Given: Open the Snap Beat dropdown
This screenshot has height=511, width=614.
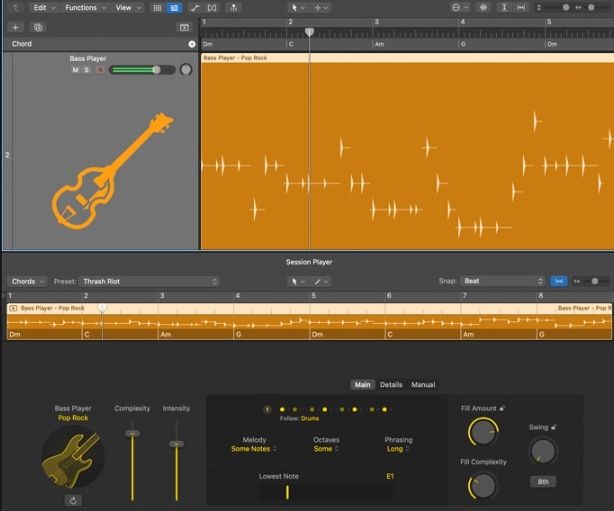Looking at the screenshot, I should [503, 281].
